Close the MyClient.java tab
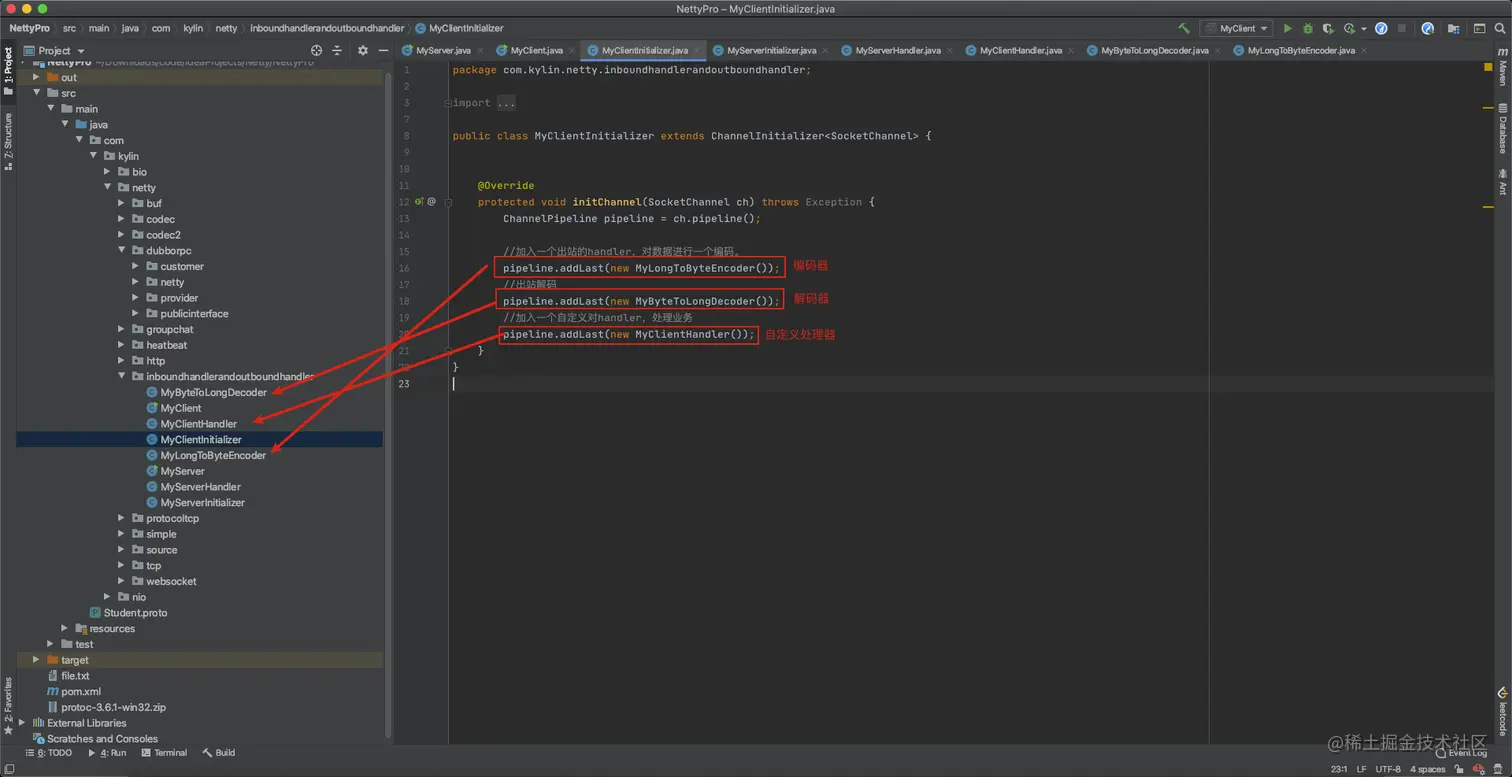This screenshot has height=777, width=1512. point(573,50)
